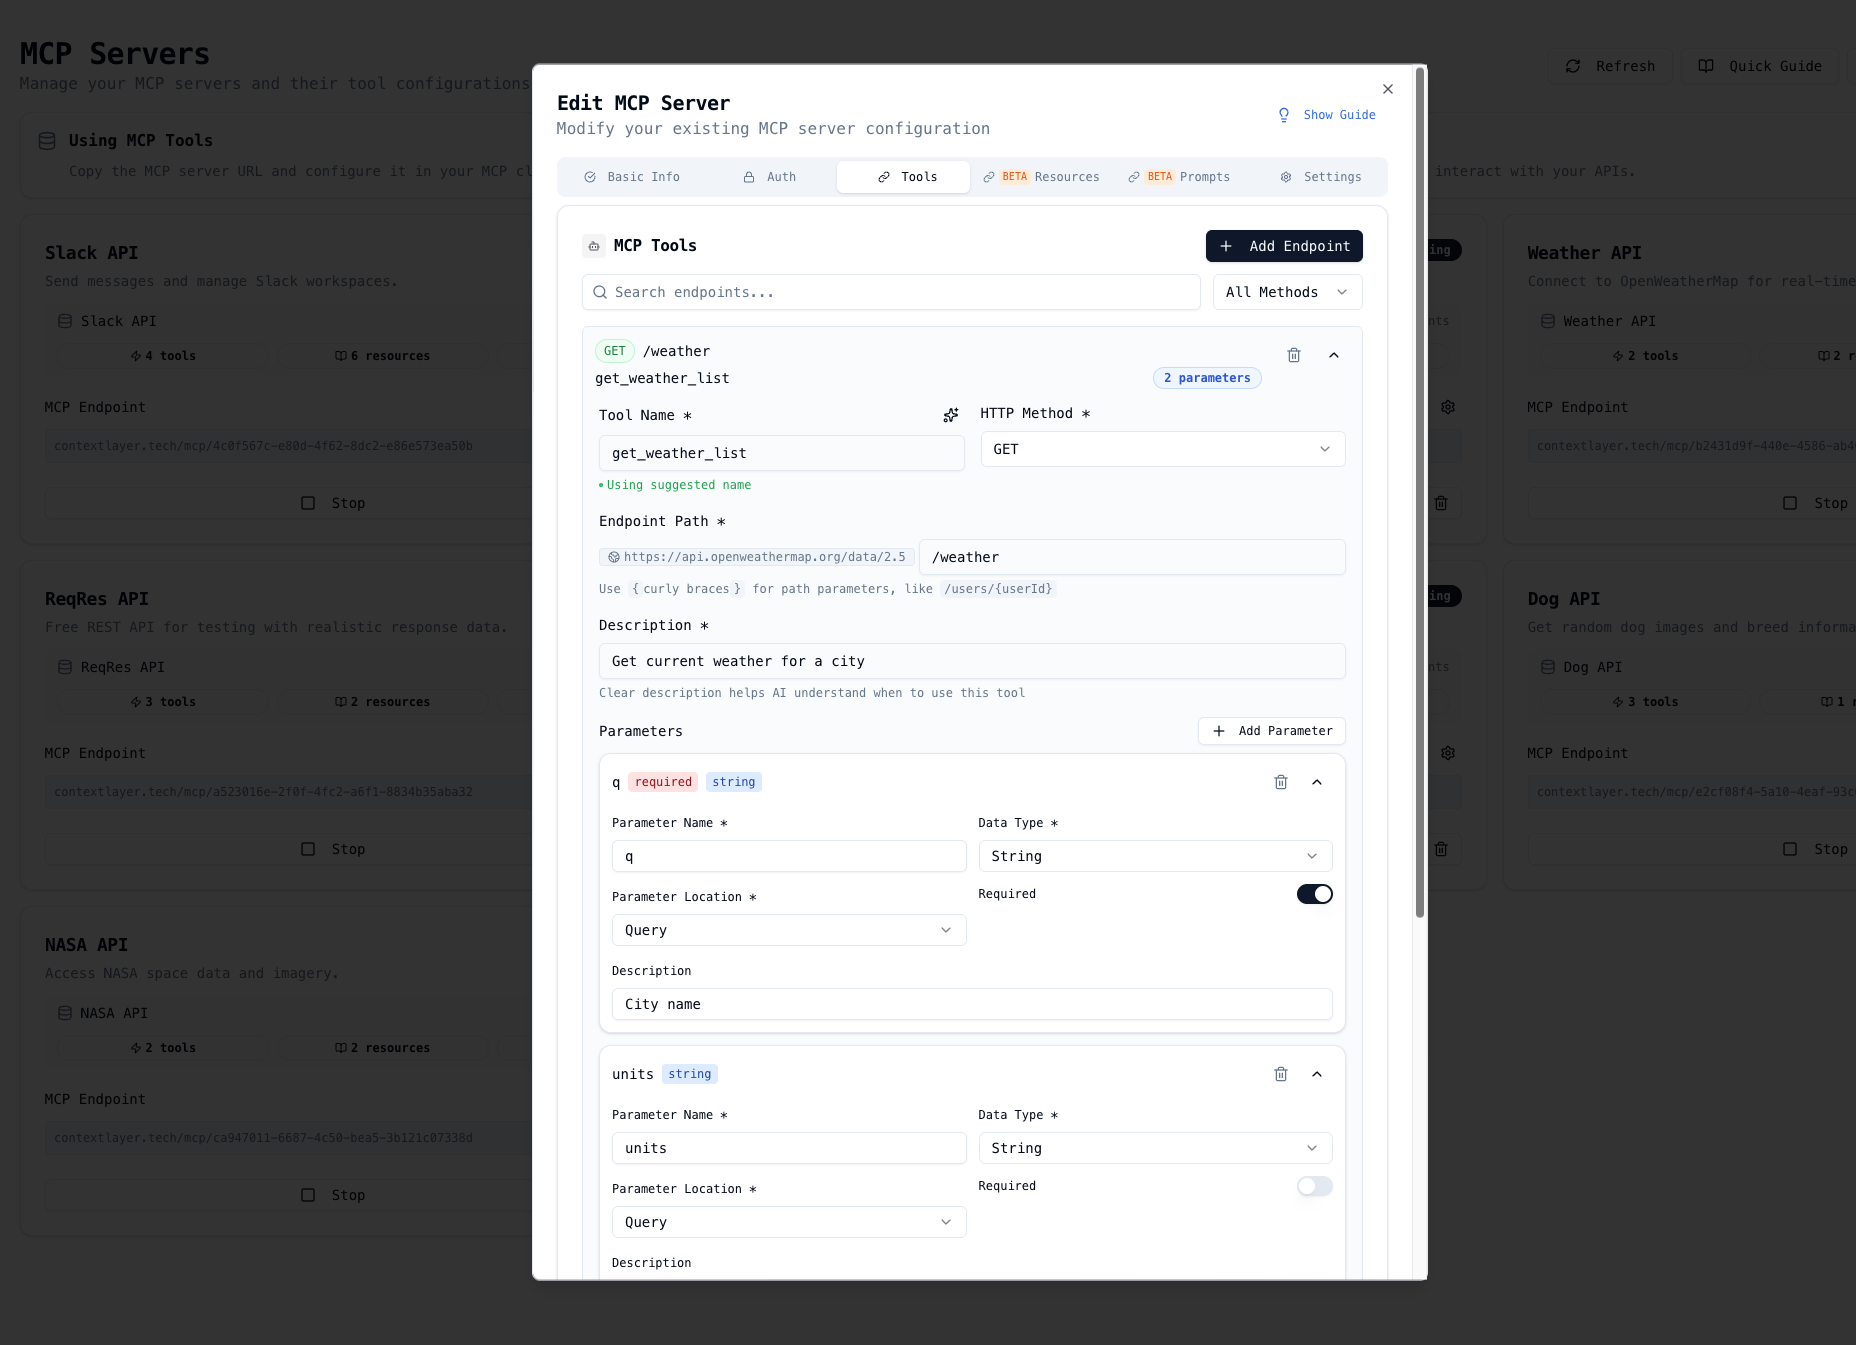
Task: Click the search magnifier icon in endpoints field
Action: click(600, 292)
